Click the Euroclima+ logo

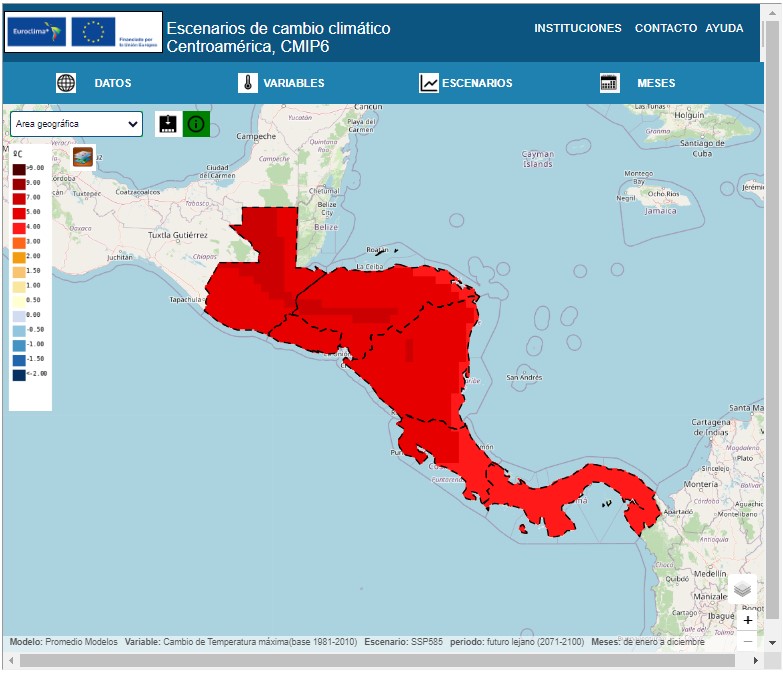[x=36, y=32]
